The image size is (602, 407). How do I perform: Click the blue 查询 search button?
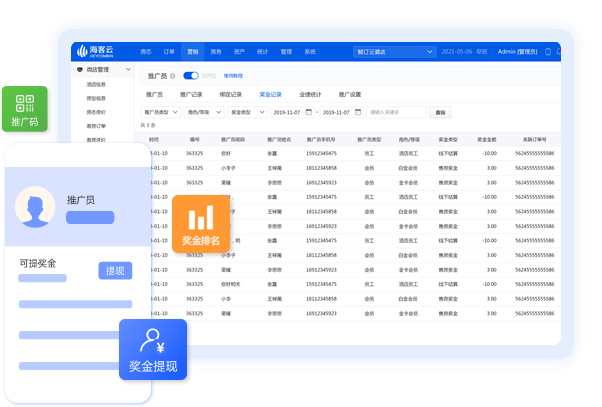click(x=440, y=112)
